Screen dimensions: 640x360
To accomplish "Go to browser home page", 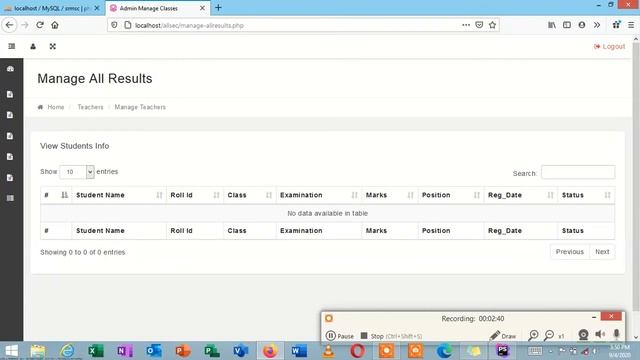I will 55,25.
